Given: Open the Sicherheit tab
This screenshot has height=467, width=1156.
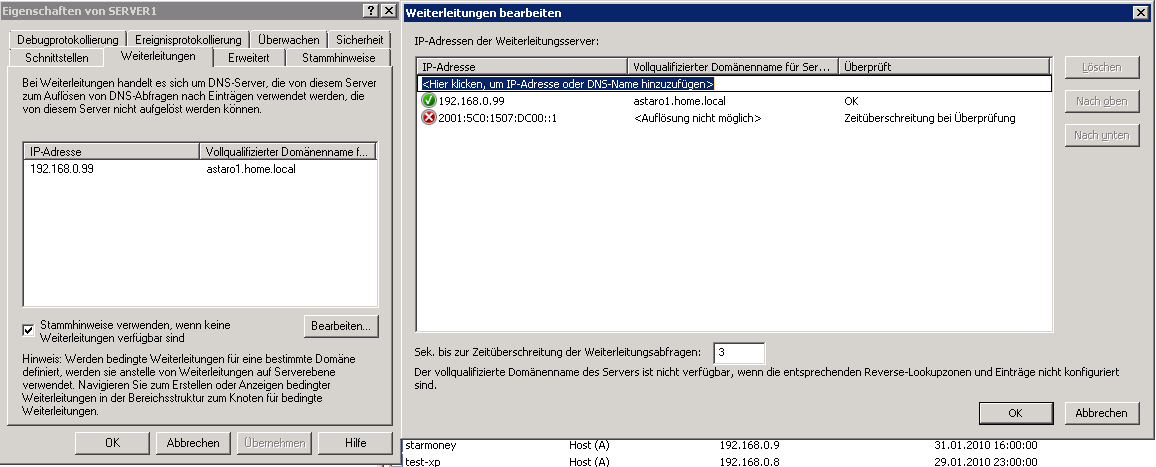Looking at the screenshot, I should coord(359,40).
